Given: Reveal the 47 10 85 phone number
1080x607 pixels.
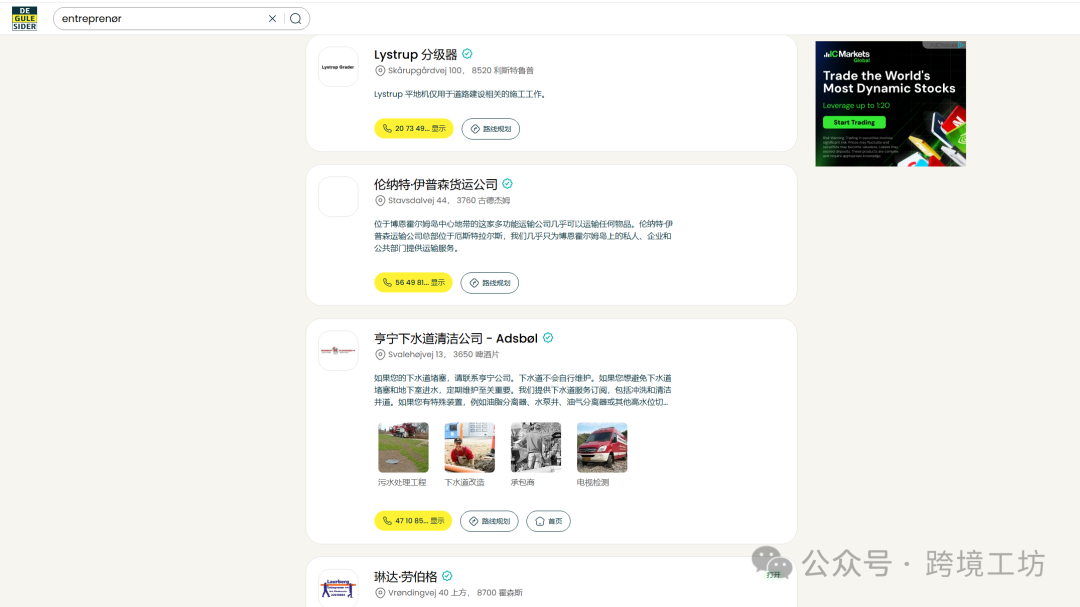Looking at the screenshot, I should [x=413, y=521].
